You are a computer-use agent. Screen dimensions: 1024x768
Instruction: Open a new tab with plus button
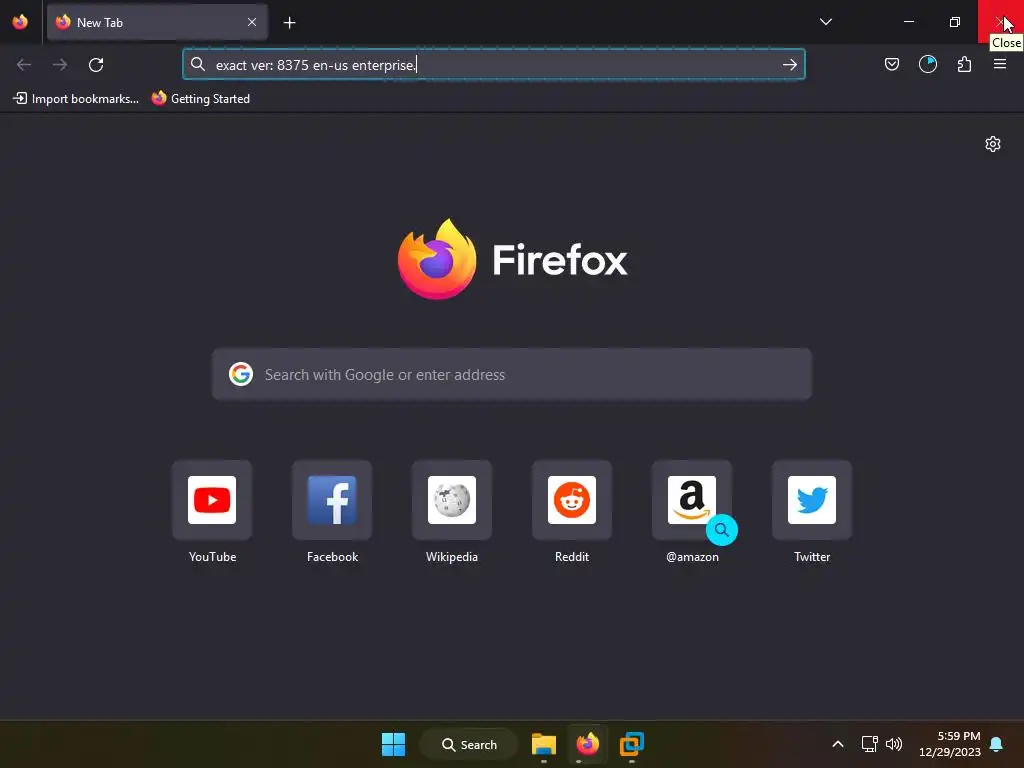[289, 23]
